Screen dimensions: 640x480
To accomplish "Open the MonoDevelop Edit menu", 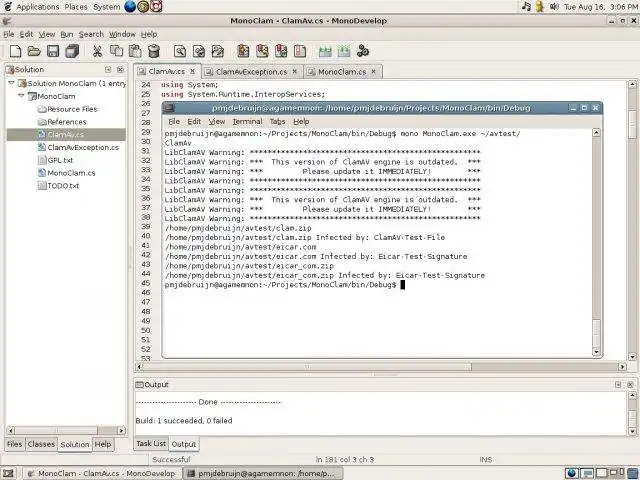I will [x=26, y=34].
